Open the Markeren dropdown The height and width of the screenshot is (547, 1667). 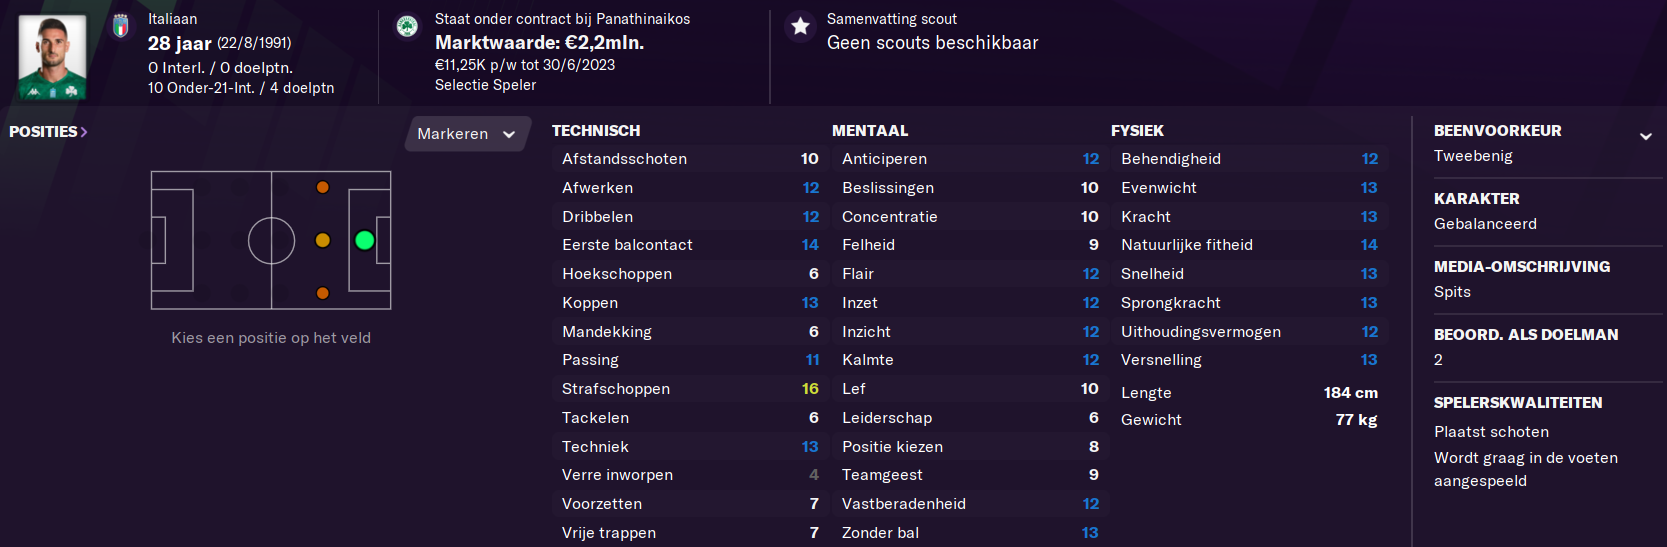466,134
